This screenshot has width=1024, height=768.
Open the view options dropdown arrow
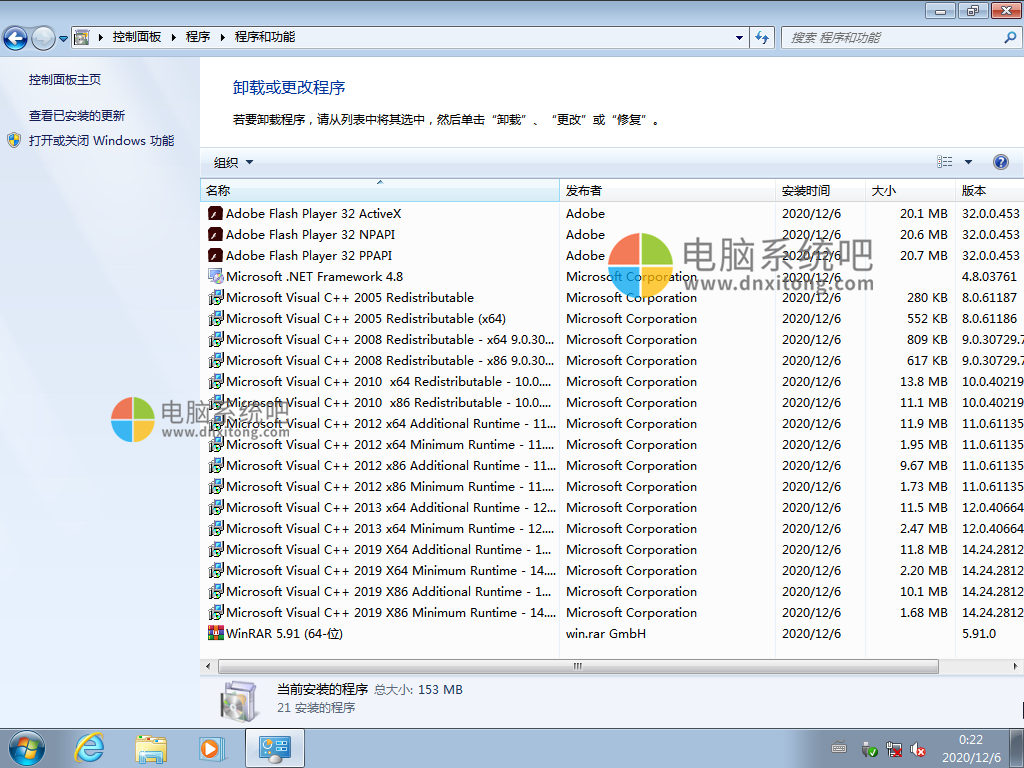[x=967, y=161]
